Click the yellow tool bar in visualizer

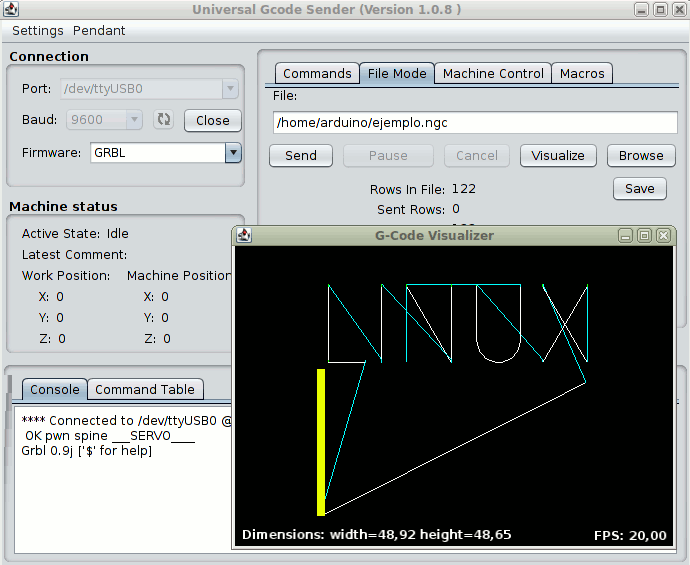coord(321,442)
